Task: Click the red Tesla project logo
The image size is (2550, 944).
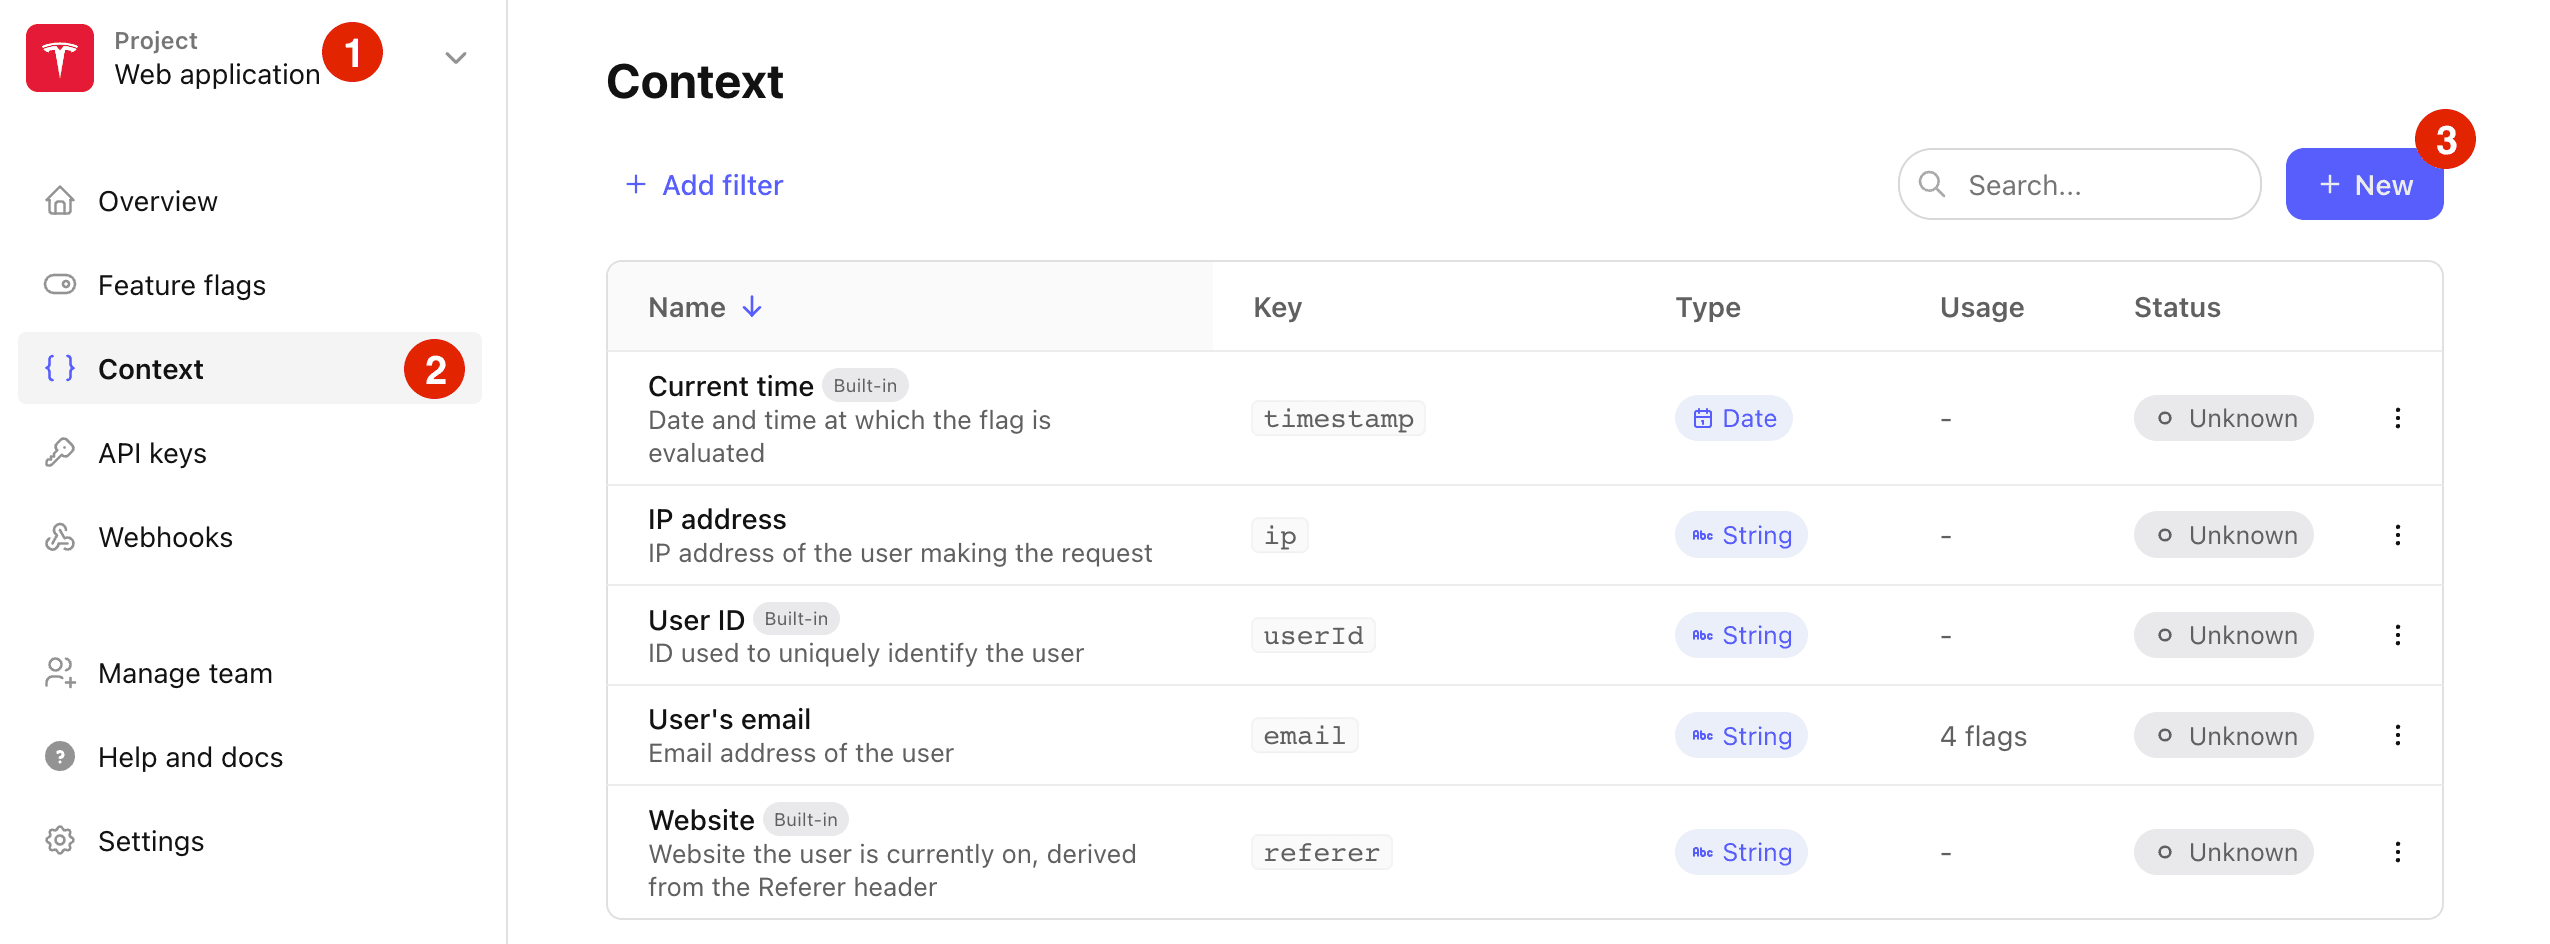Action: [60, 58]
